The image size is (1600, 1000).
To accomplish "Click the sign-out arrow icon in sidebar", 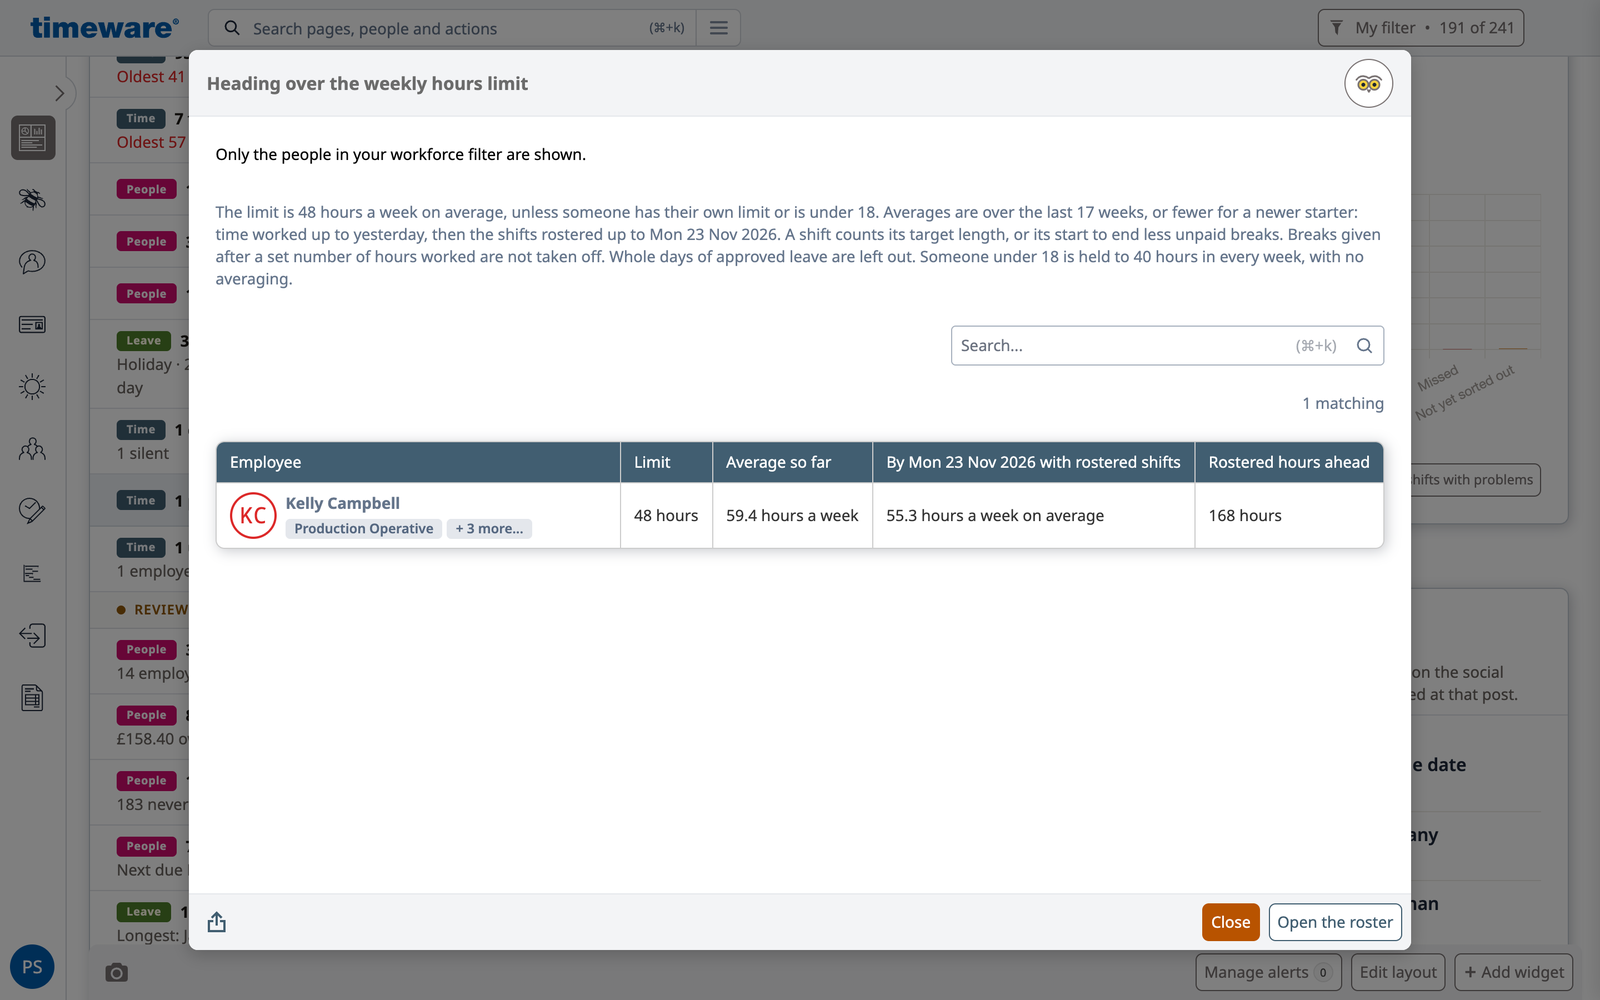I will point(33,636).
